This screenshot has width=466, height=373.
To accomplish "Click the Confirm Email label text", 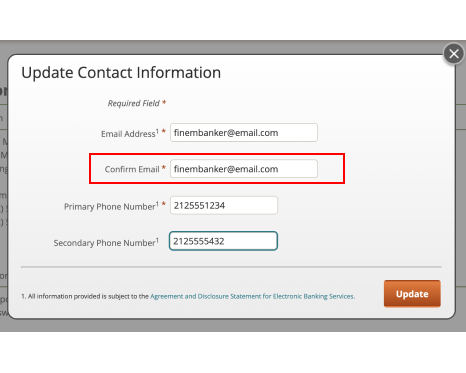I will (132, 169).
